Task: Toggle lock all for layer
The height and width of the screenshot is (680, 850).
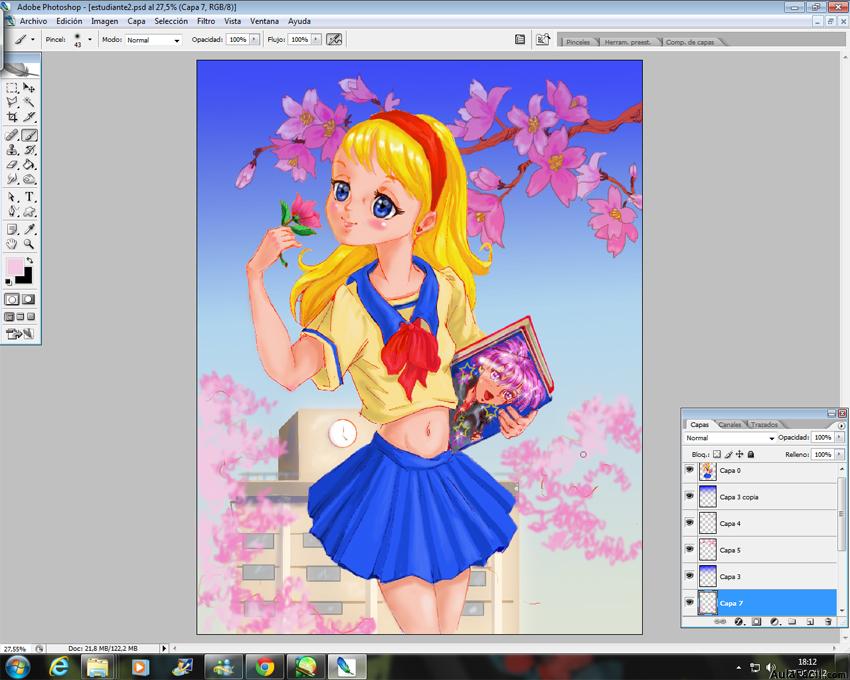Action: point(751,454)
